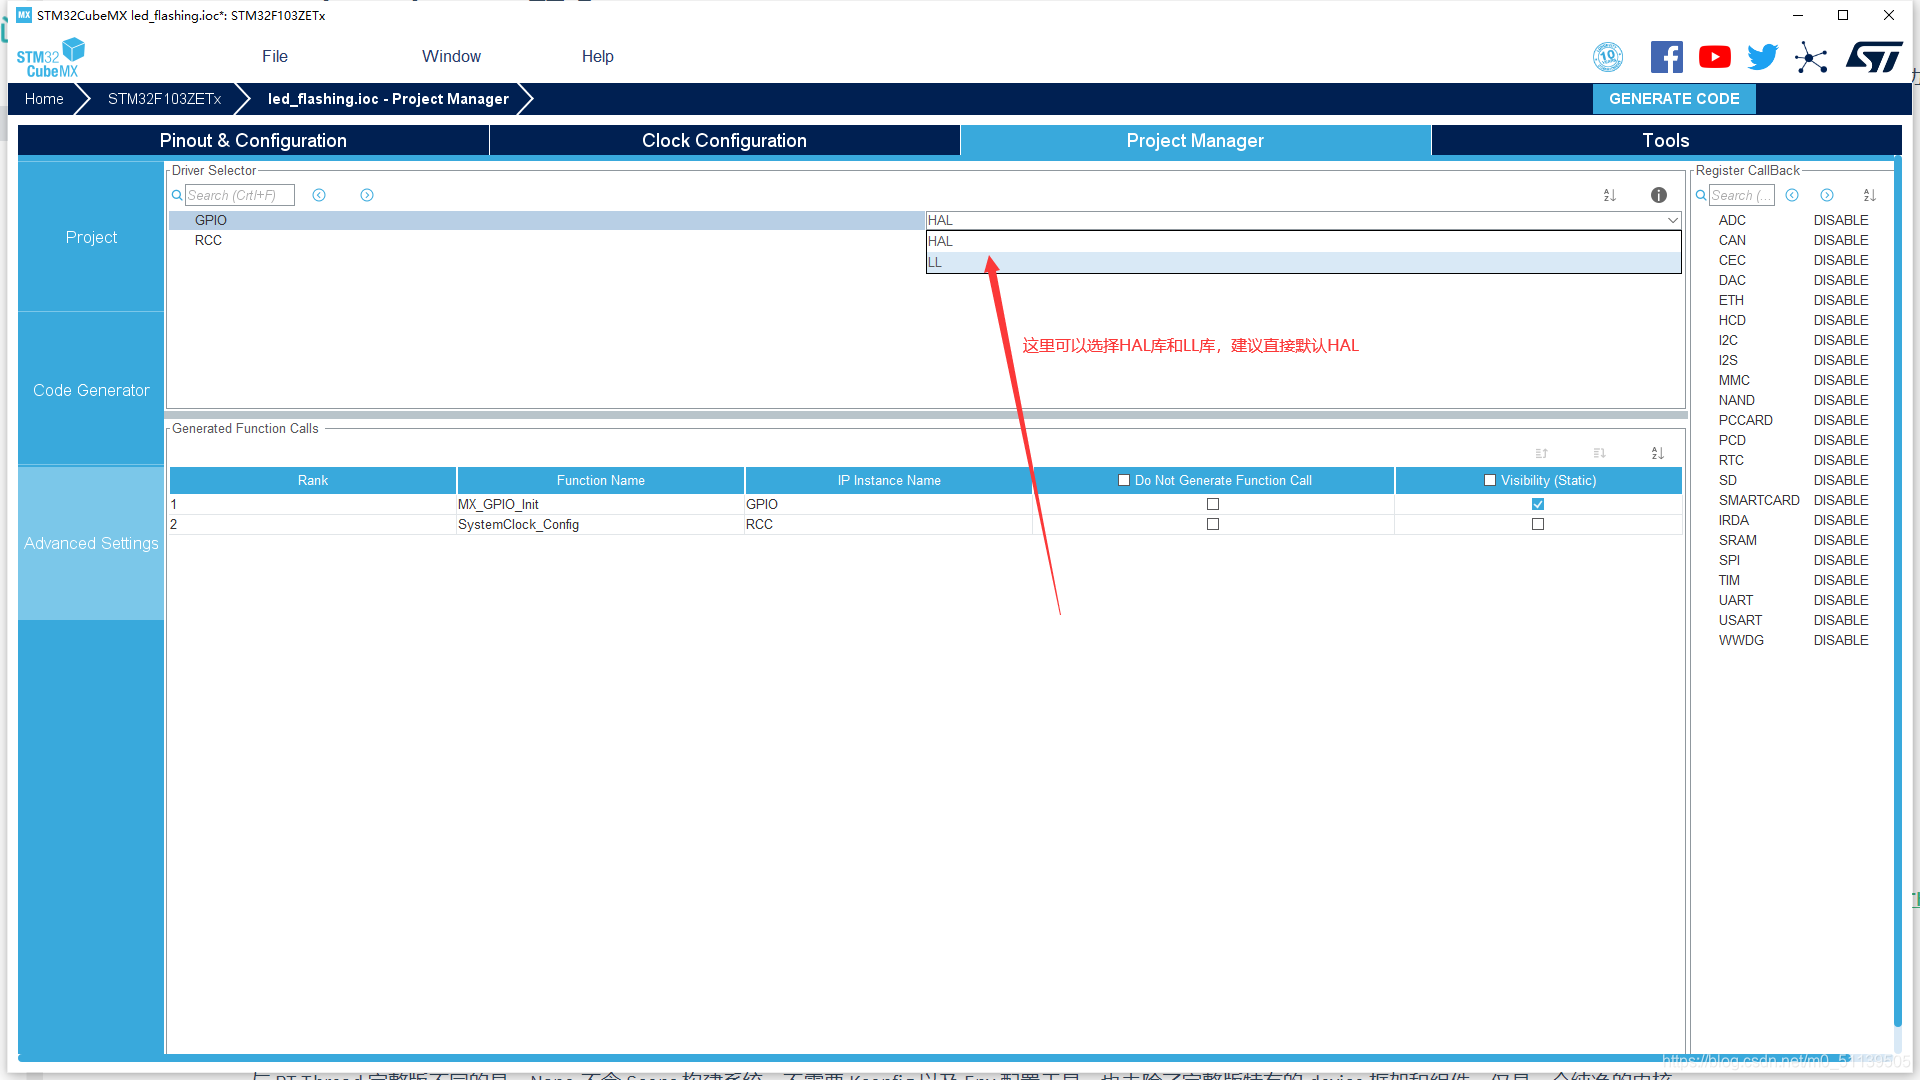This screenshot has width=1920, height=1080.
Task: Open the ST logo website link
Action: click(1874, 57)
